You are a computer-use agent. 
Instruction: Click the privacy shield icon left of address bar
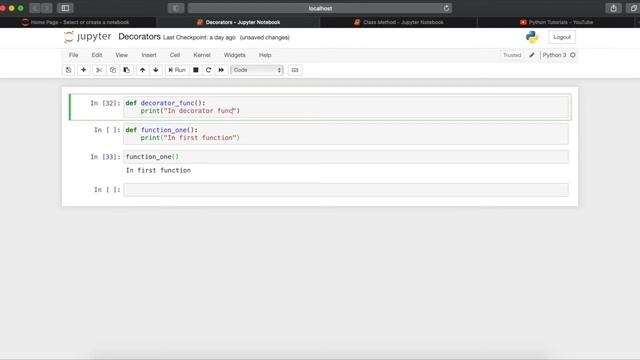pos(176,8)
